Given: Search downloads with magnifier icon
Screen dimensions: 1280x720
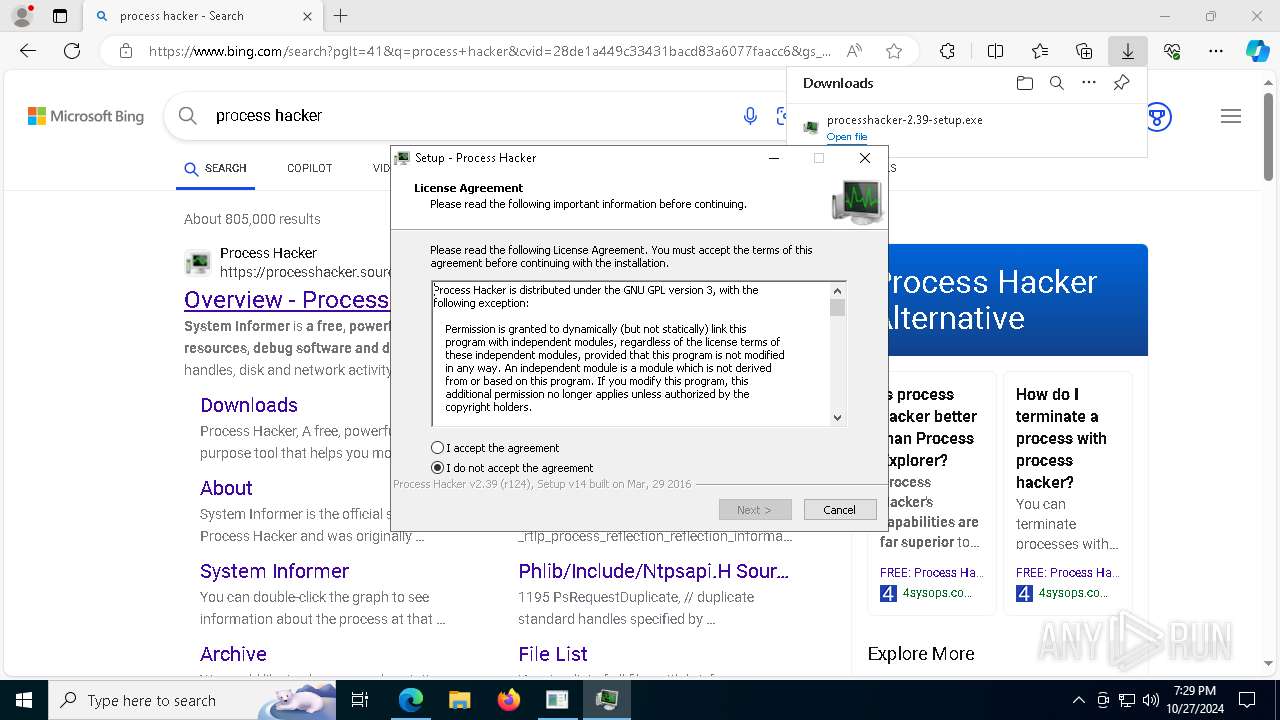Looking at the screenshot, I should 1056,83.
